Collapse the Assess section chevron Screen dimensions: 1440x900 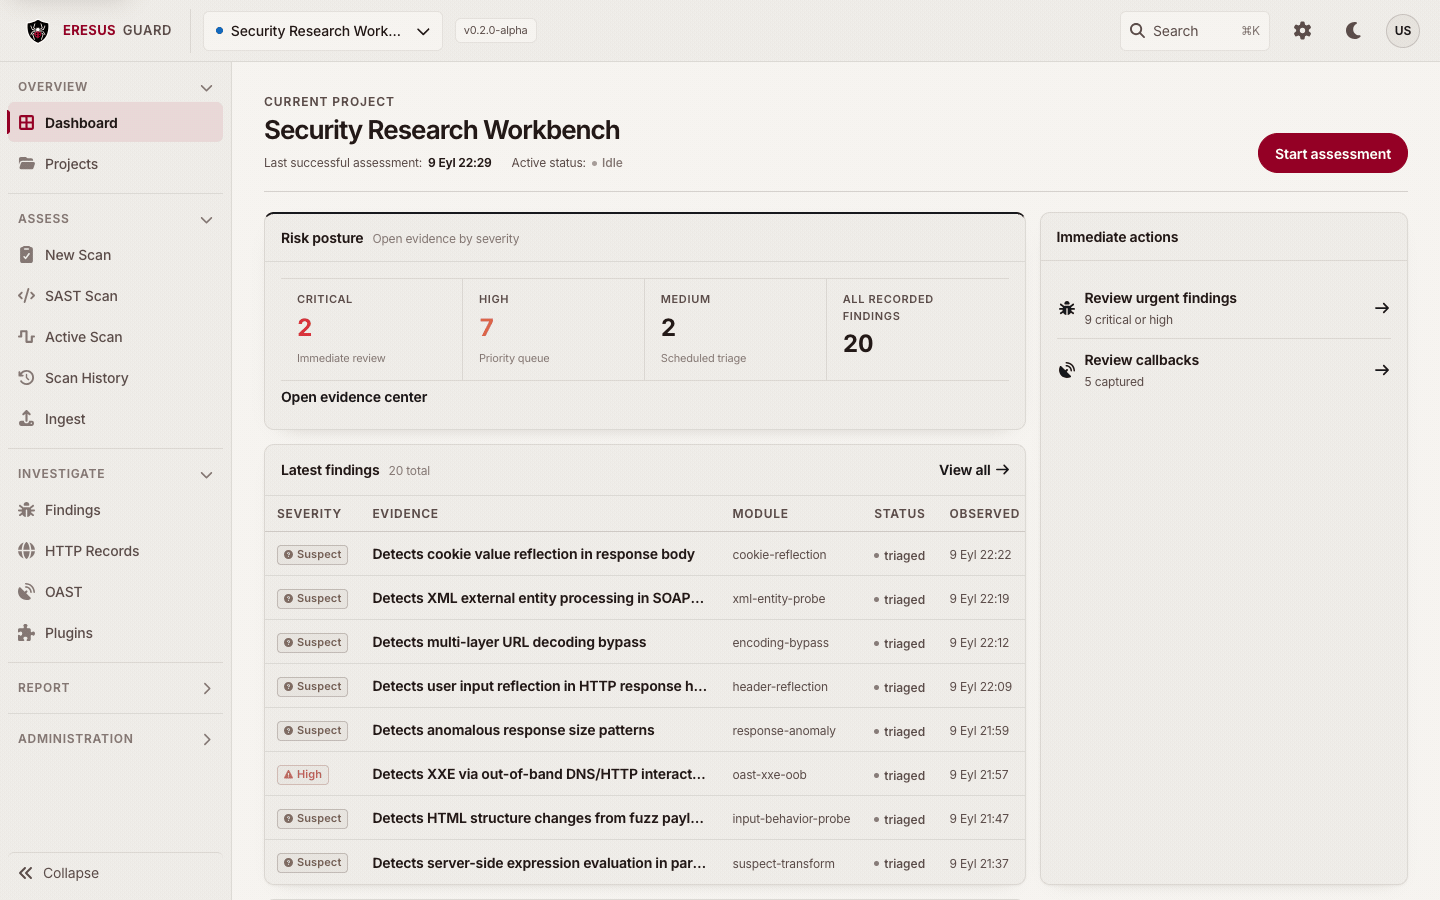pos(206,220)
